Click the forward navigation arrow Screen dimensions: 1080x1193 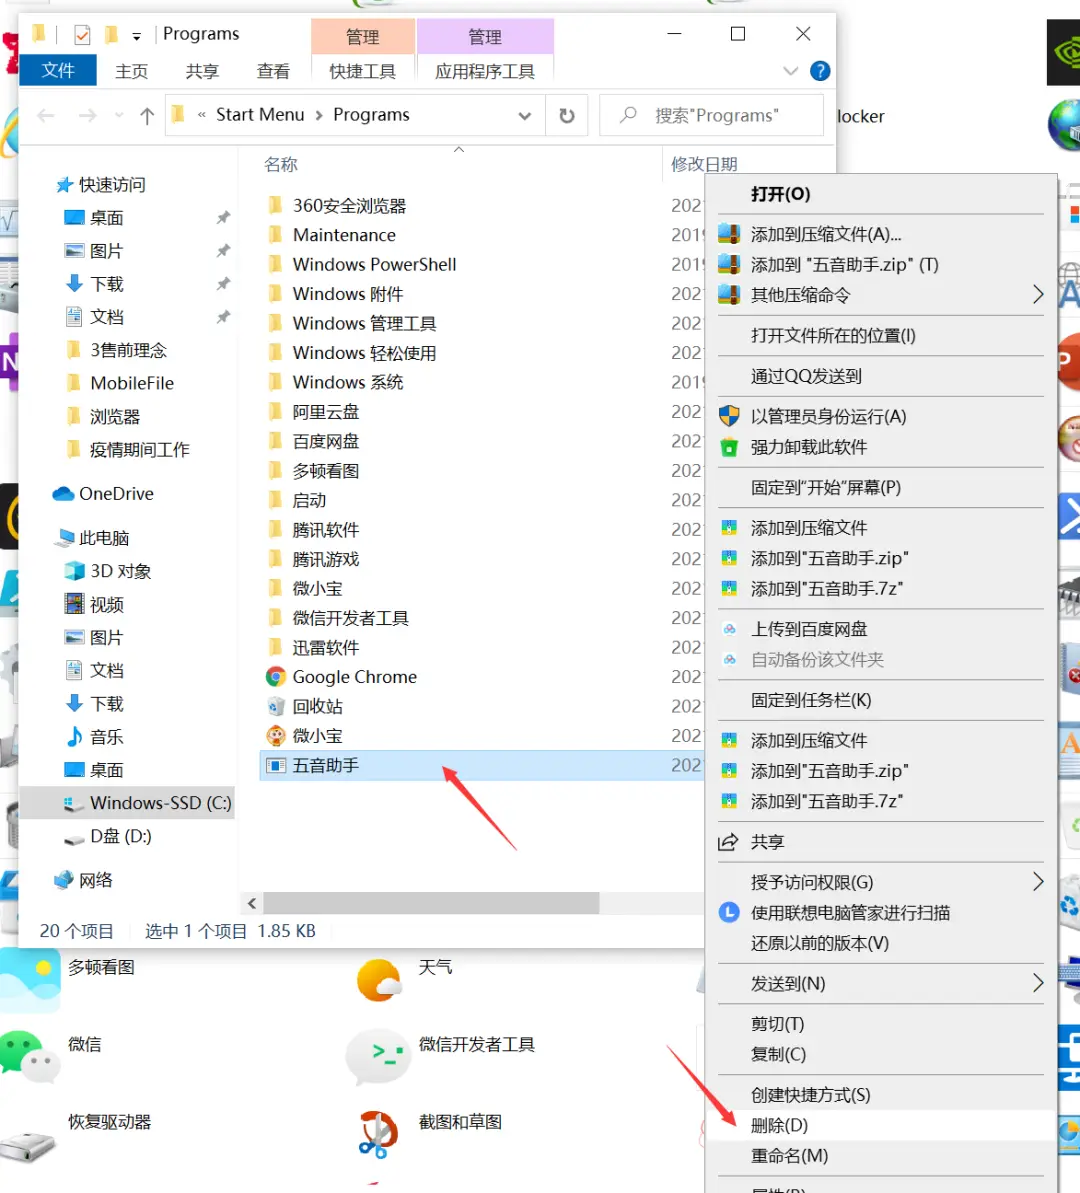click(88, 116)
